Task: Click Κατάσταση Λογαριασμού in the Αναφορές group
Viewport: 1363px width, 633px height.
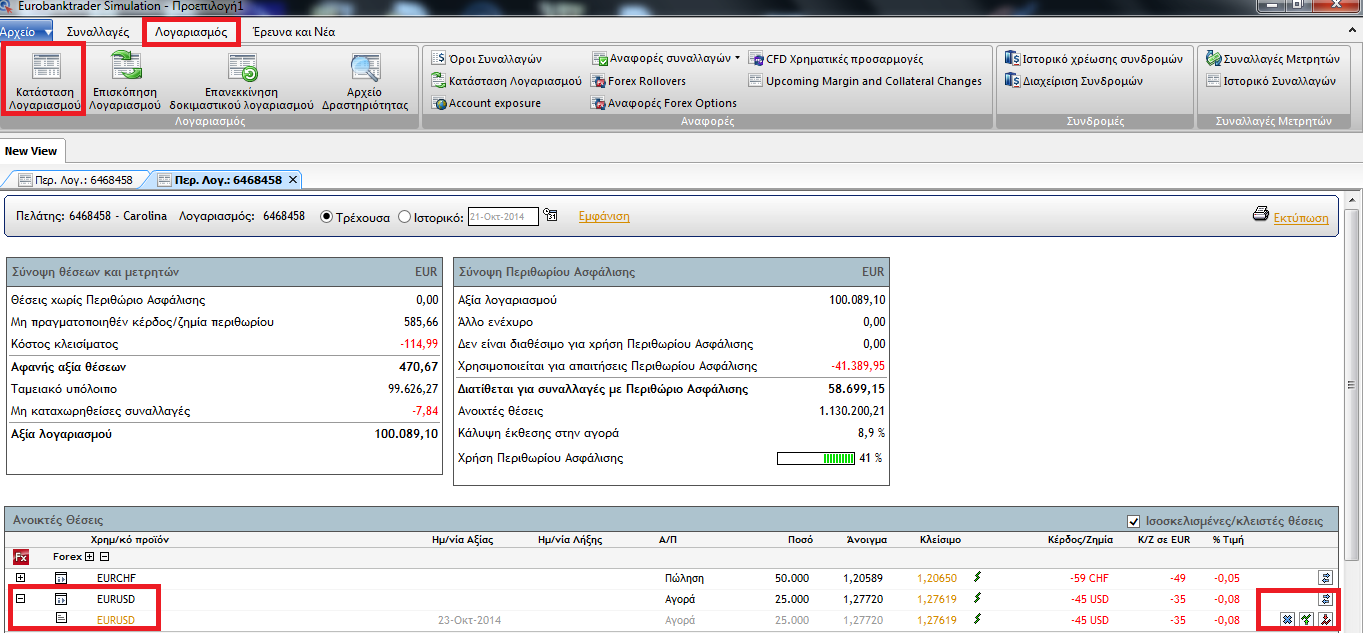Action: point(507,81)
